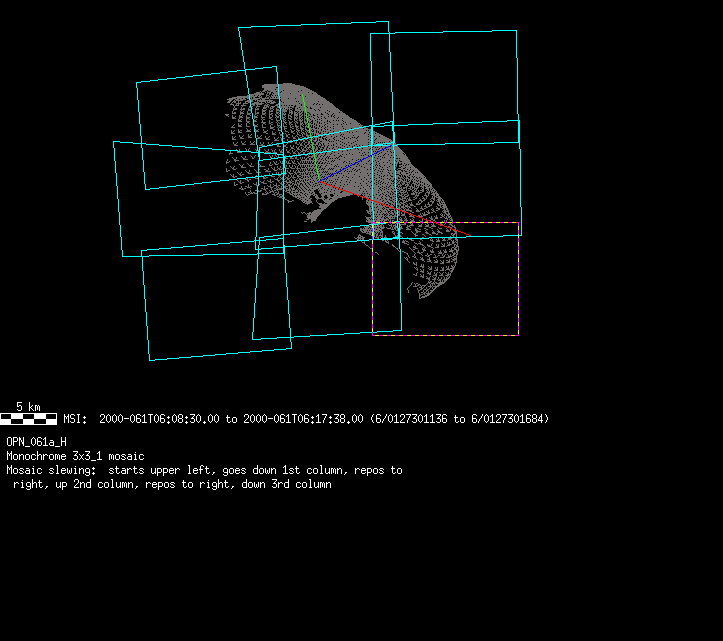Click the blue axis line
This screenshot has height=641, width=723.
coord(356,162)
